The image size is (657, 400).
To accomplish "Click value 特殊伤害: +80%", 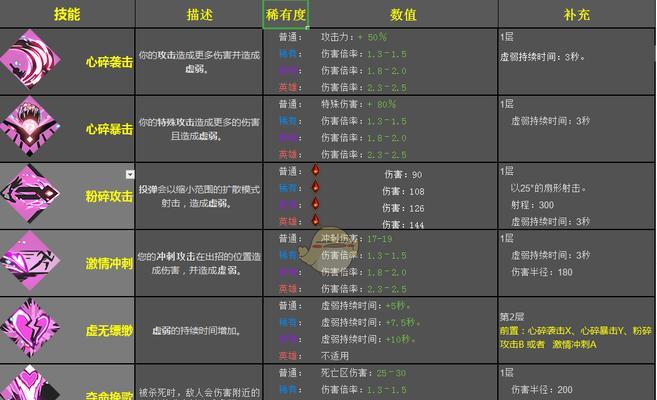I will coord(358,104).
